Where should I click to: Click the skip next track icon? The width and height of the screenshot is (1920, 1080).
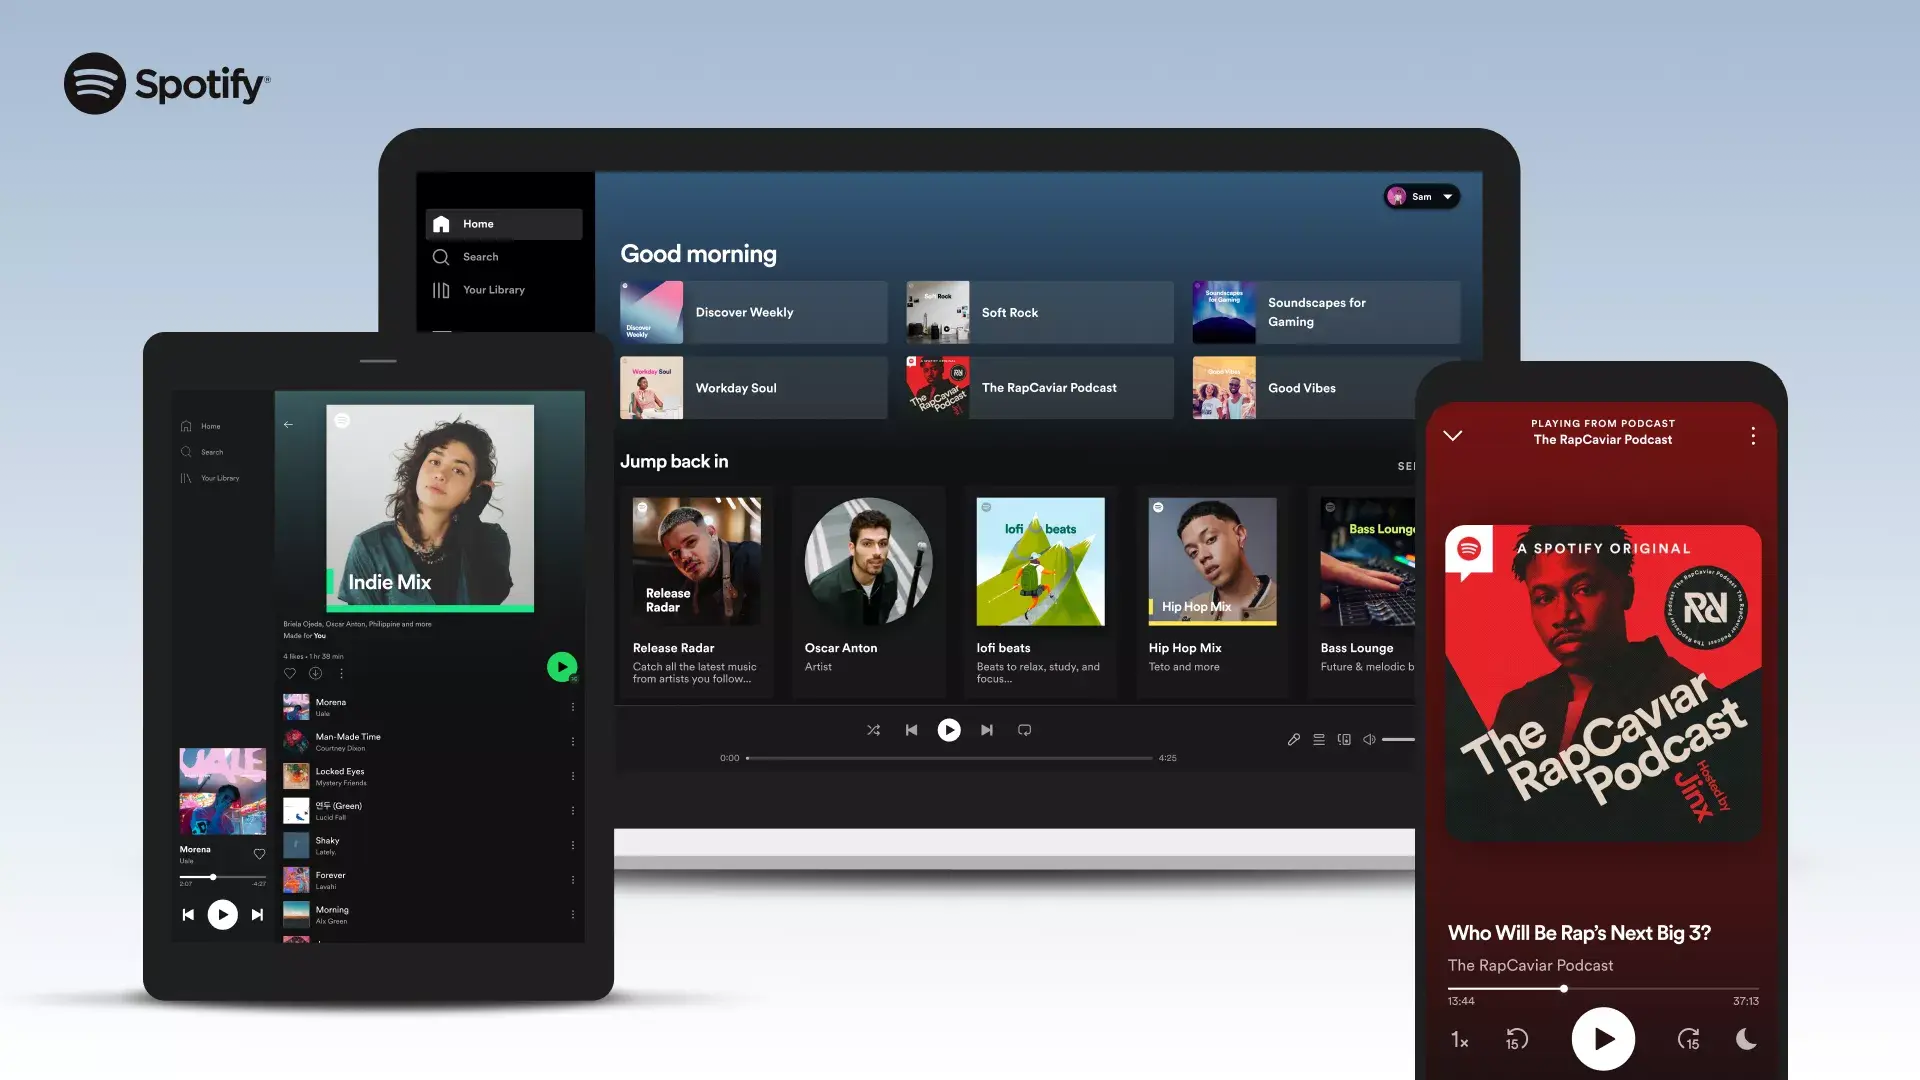[985, 729]
